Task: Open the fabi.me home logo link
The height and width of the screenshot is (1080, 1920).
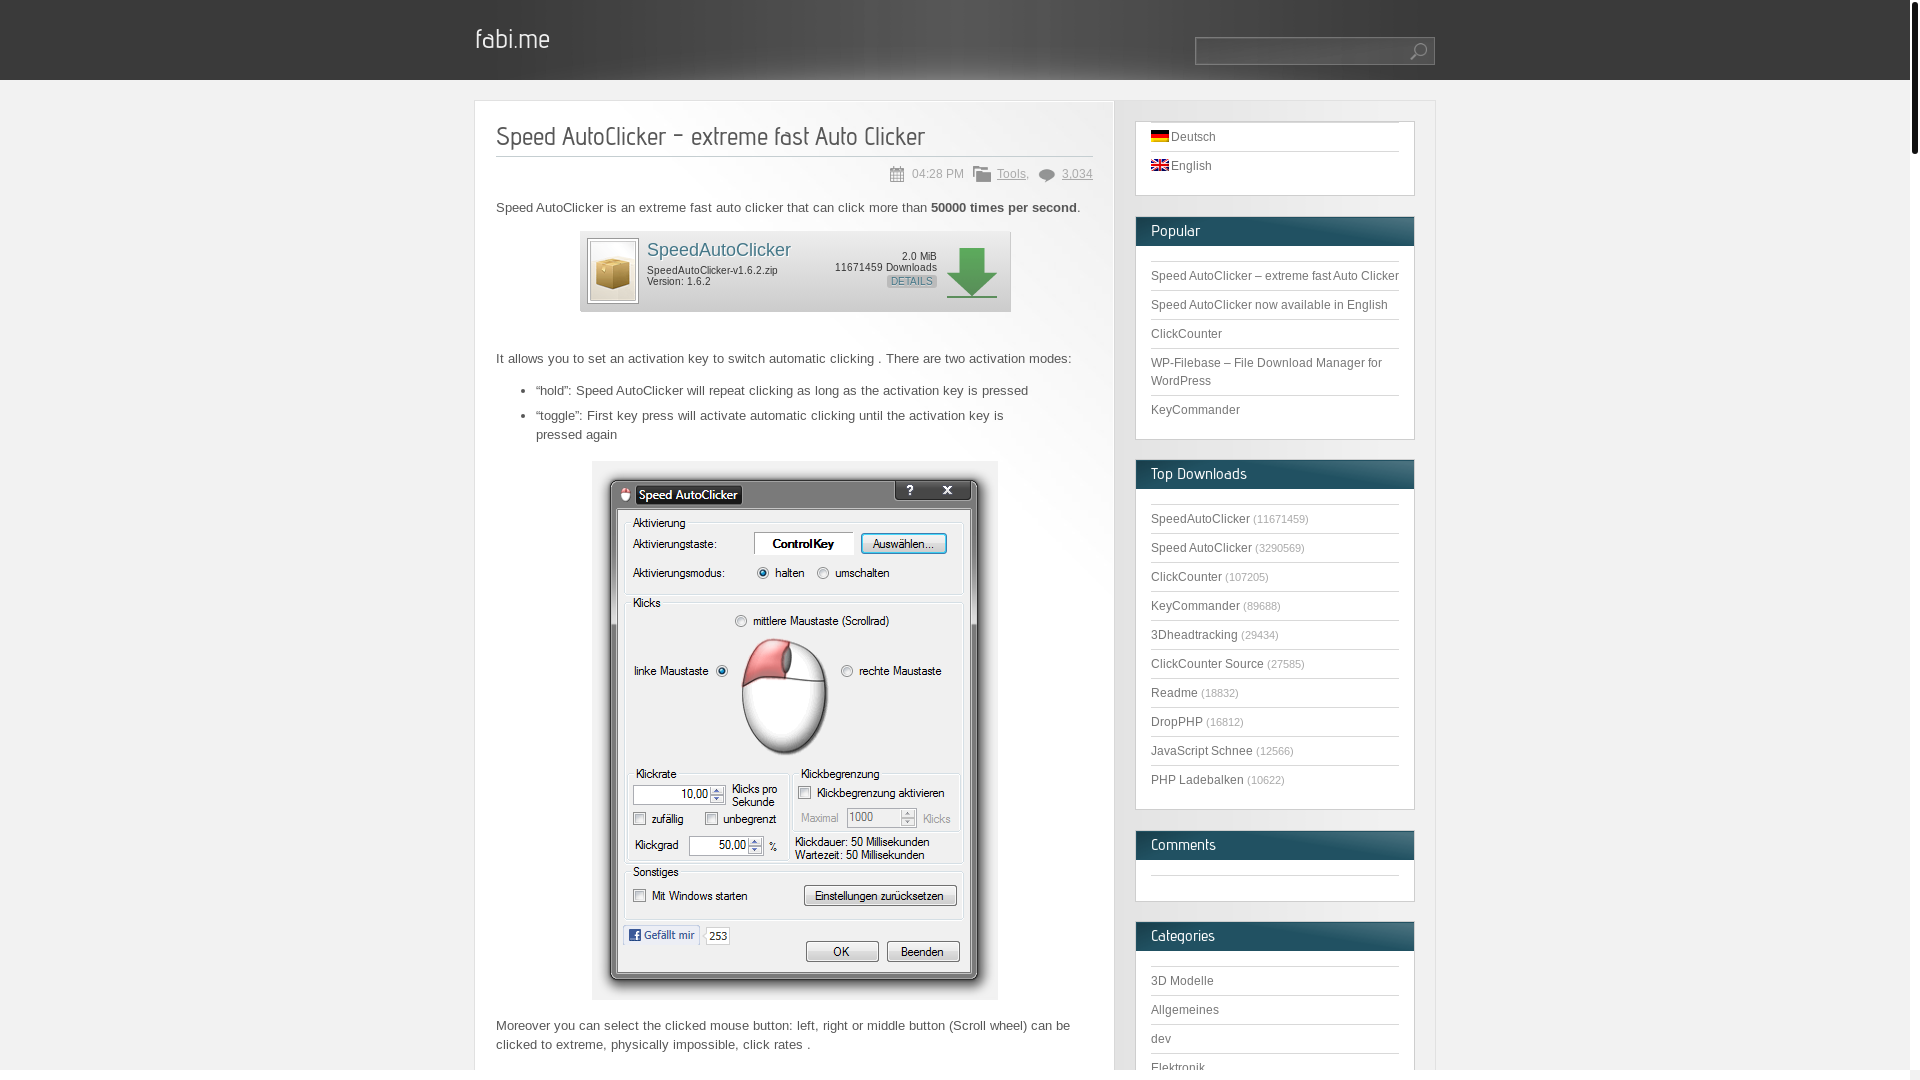Action: (512, 39)
